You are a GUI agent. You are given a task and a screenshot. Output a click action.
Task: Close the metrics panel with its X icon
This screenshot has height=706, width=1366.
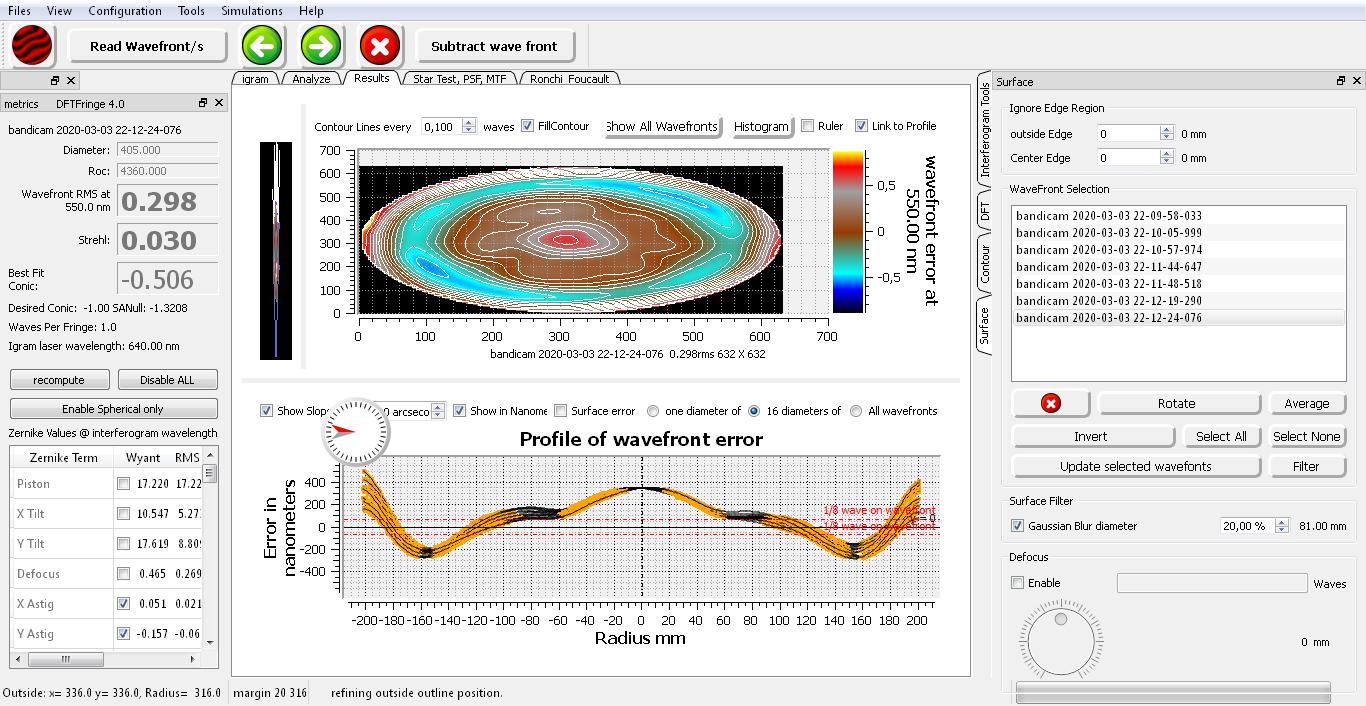pos(219,103)
